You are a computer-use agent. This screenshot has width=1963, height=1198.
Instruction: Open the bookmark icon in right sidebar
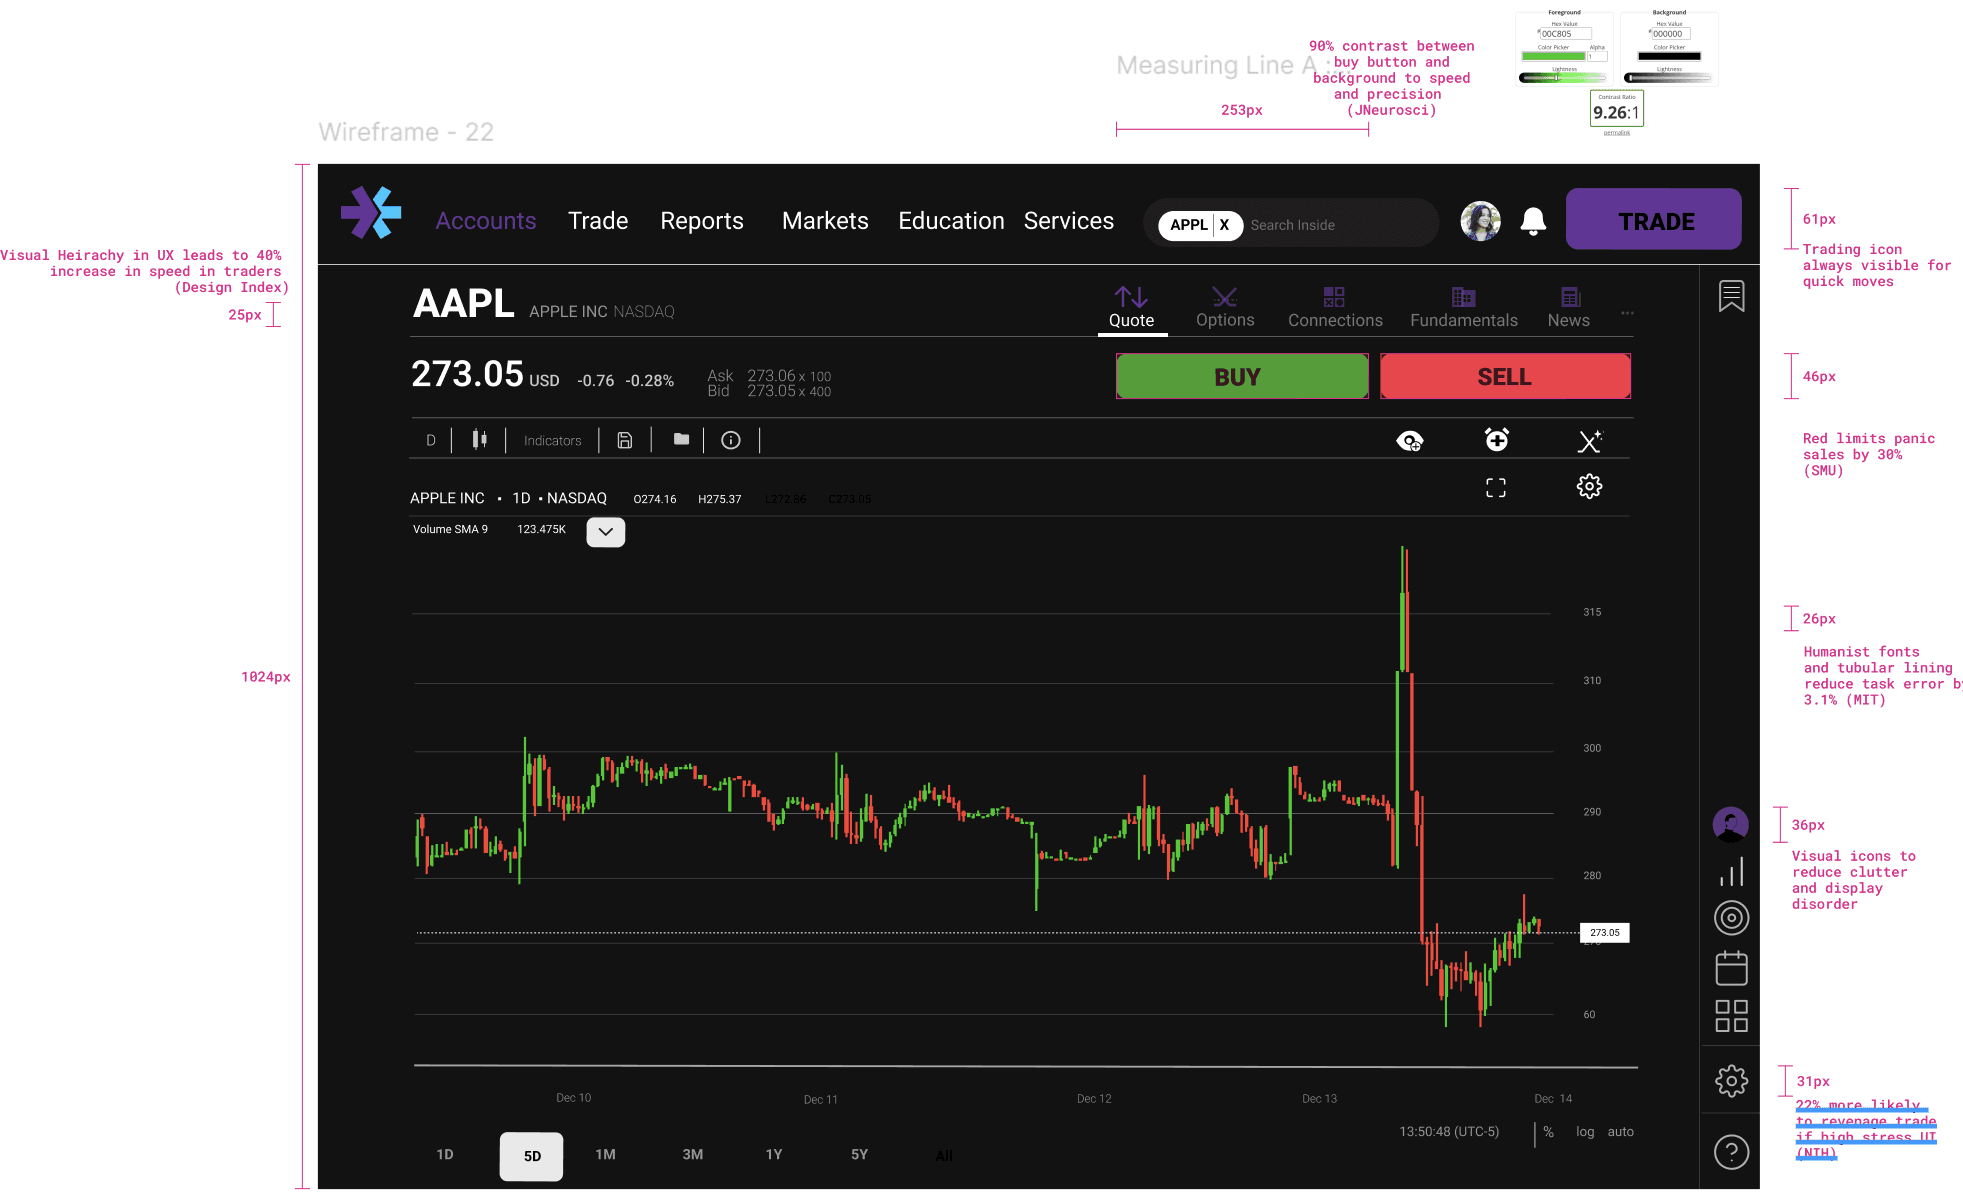1731,296
